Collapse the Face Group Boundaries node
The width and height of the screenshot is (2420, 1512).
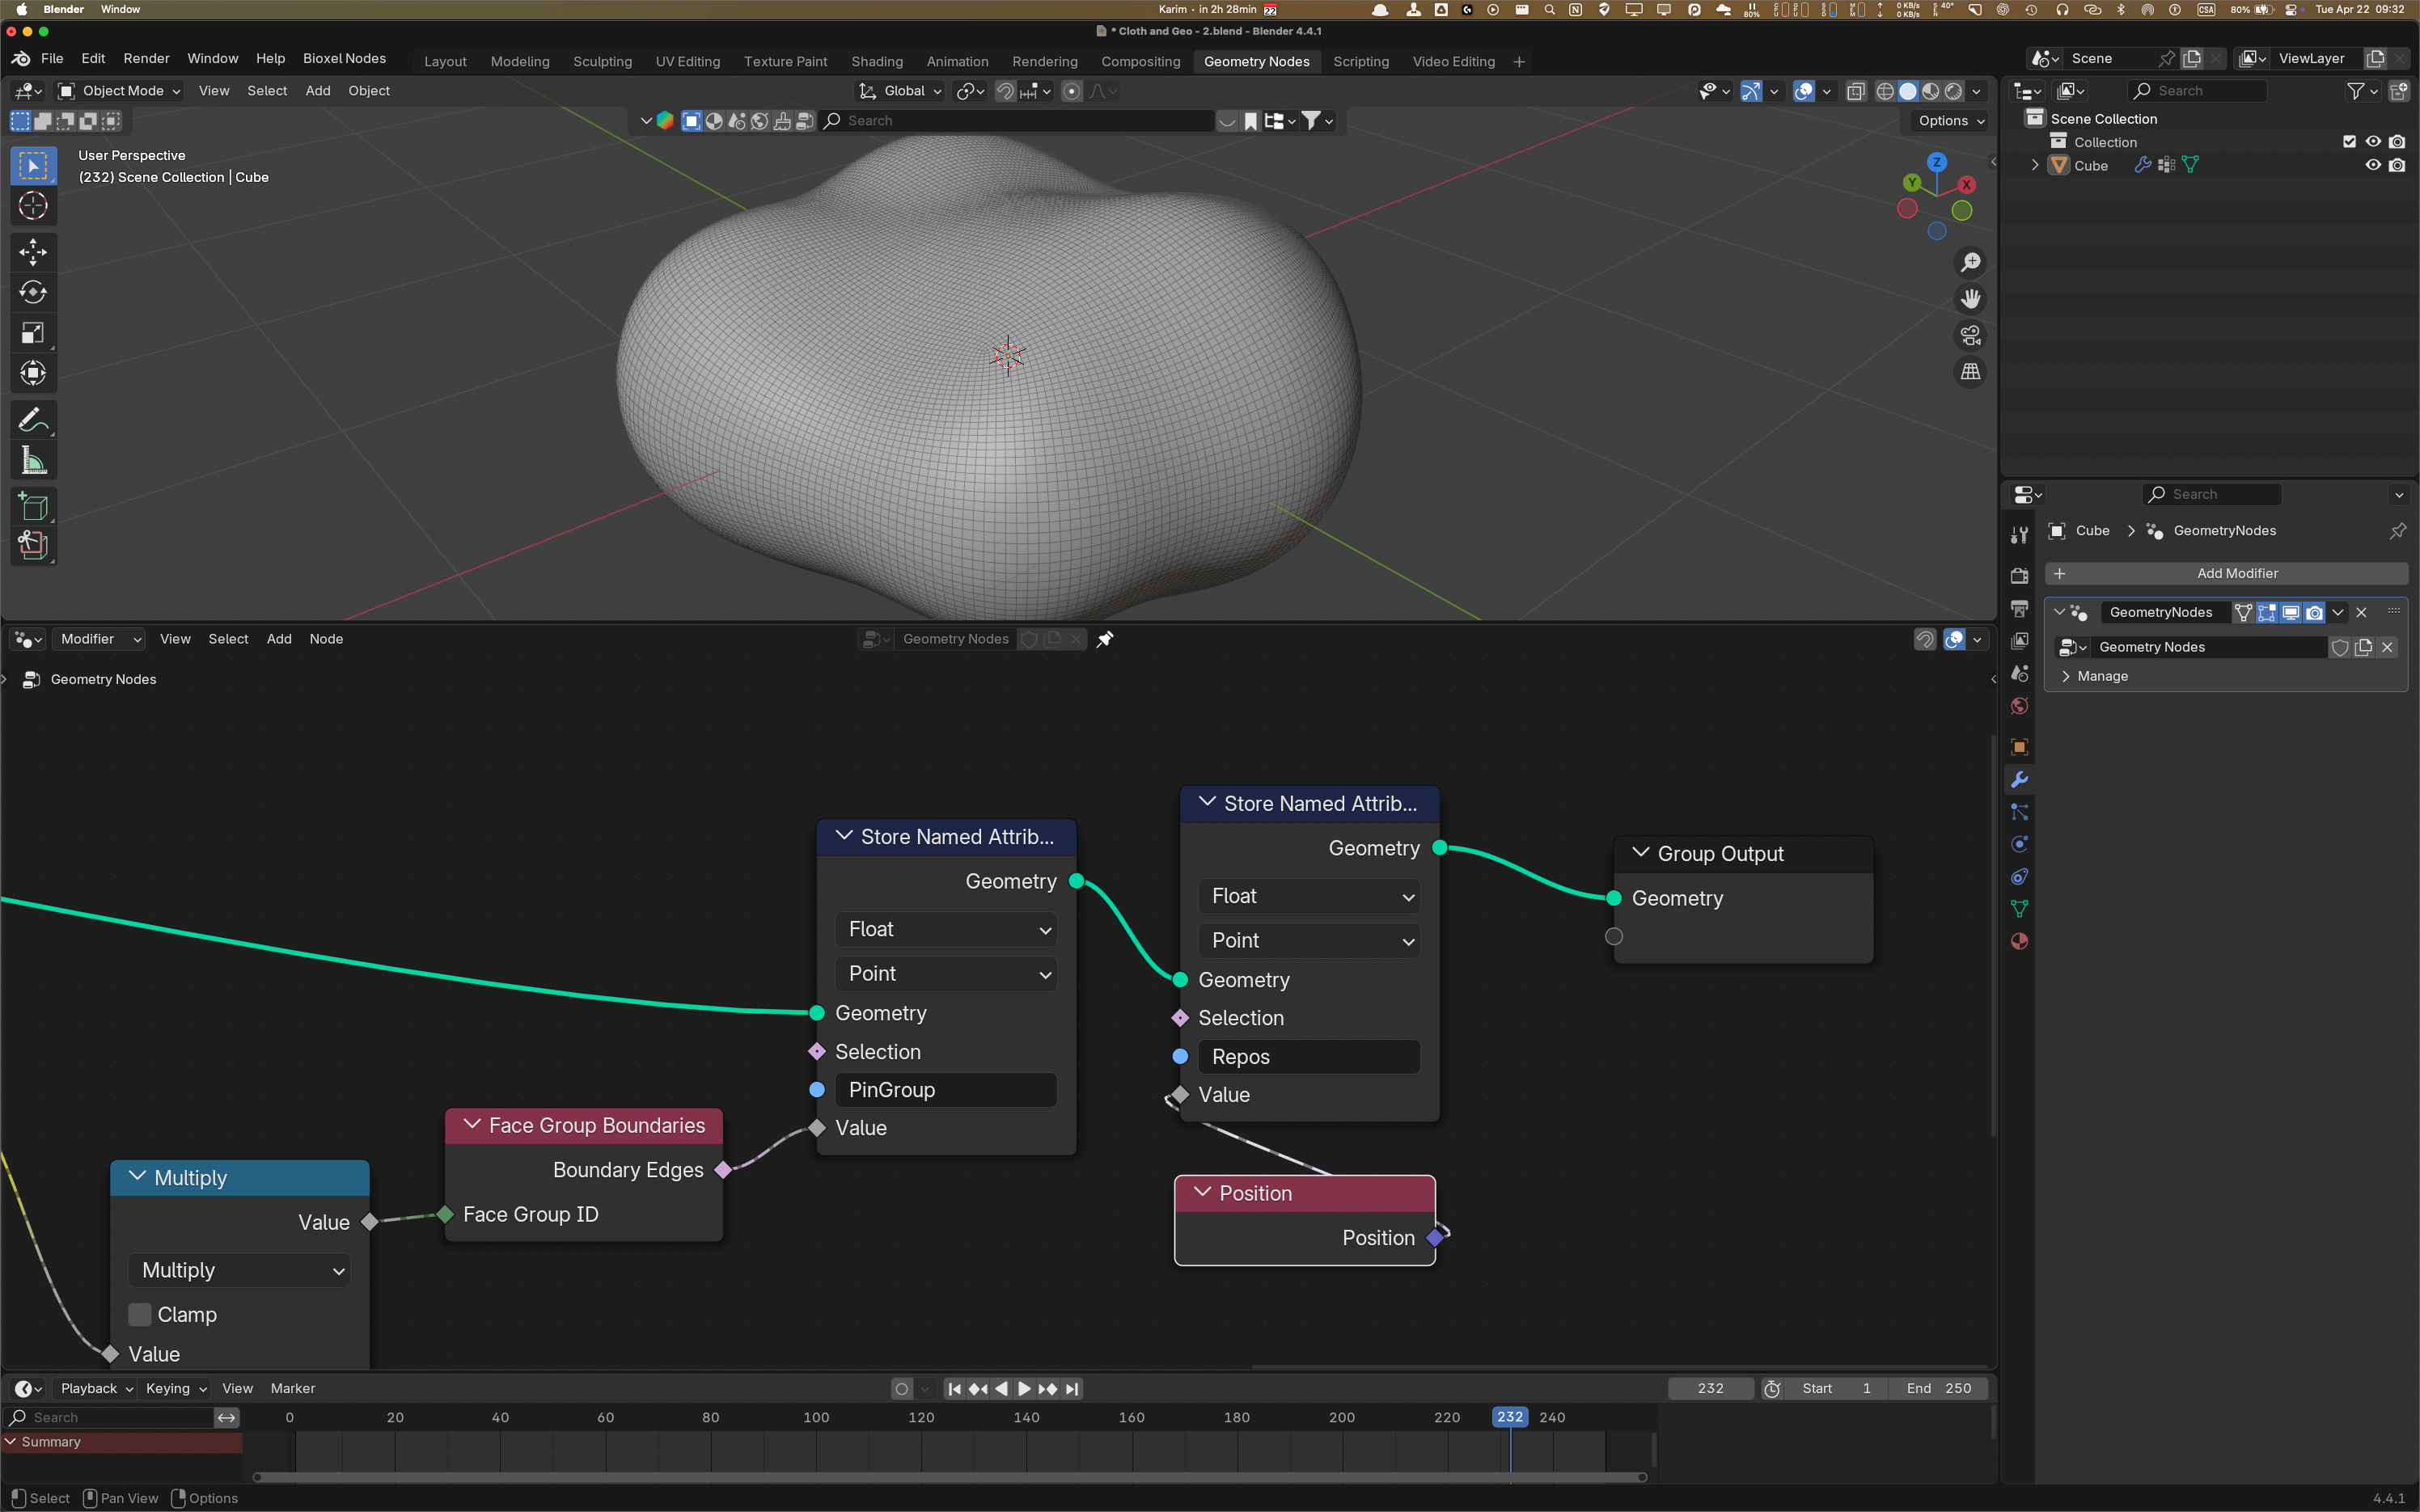472,1125
